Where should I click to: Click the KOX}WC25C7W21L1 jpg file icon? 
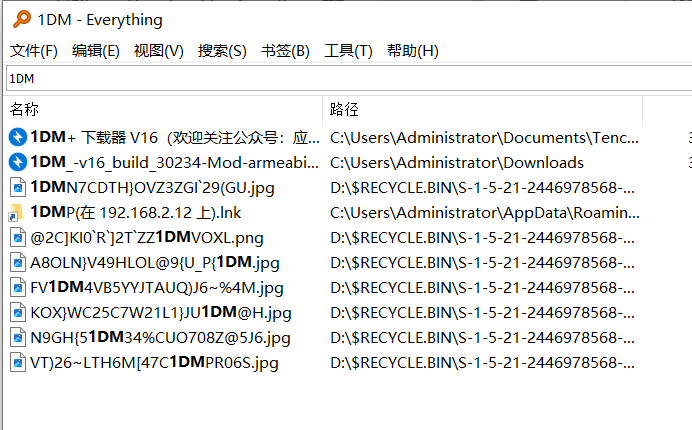[18, 312]
